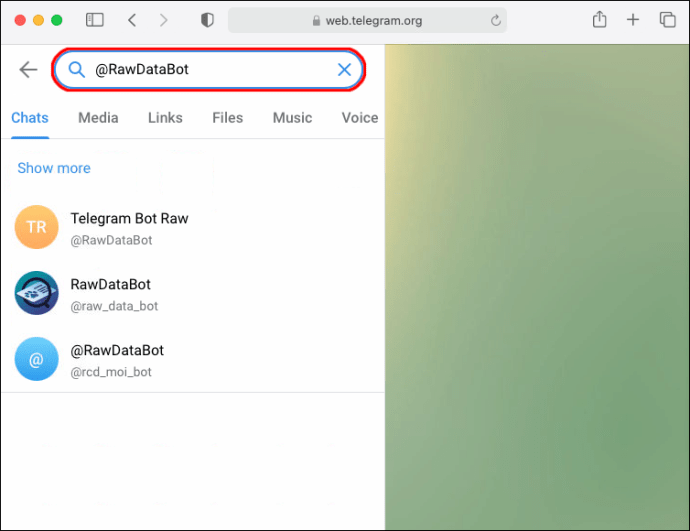
Task: Go forward a page in Safari
Action: [x=163, y=20]
